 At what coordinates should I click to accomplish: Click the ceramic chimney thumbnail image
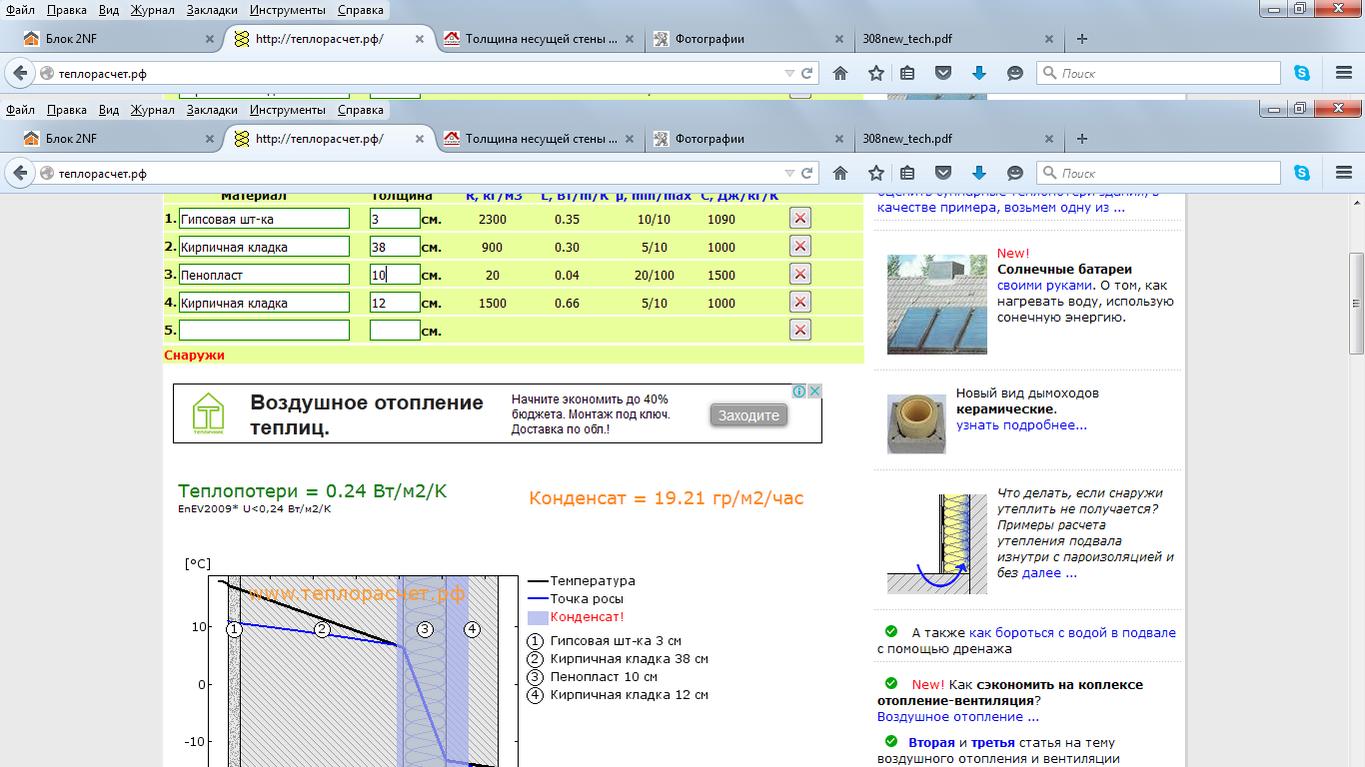pyautogui.click(x=916, y=423)
